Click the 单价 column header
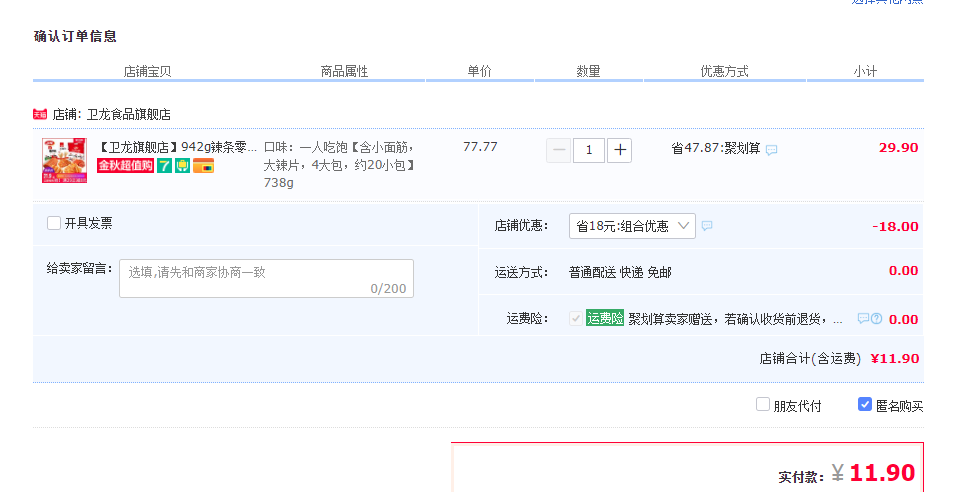Viewport: 956px width, 492px height. pyautogui.click(x=479, y=71)
